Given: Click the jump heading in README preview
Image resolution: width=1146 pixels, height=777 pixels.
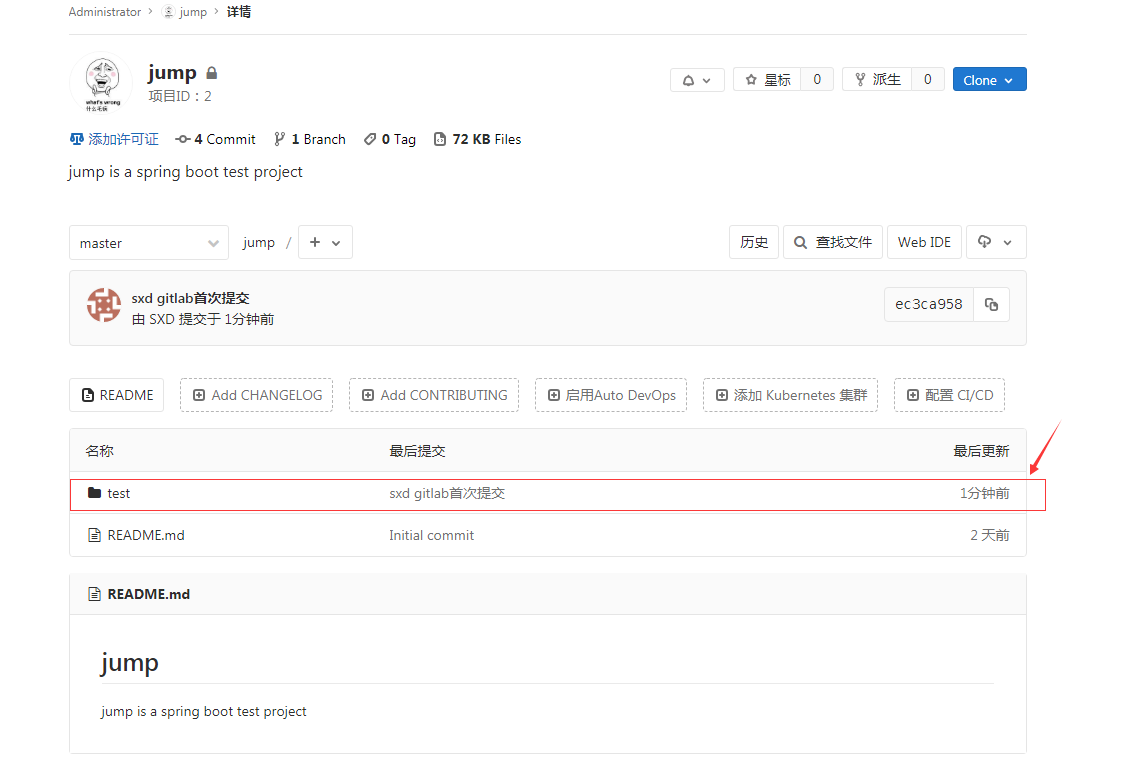Looking at the screenshot, I should (x=129, y=662).
